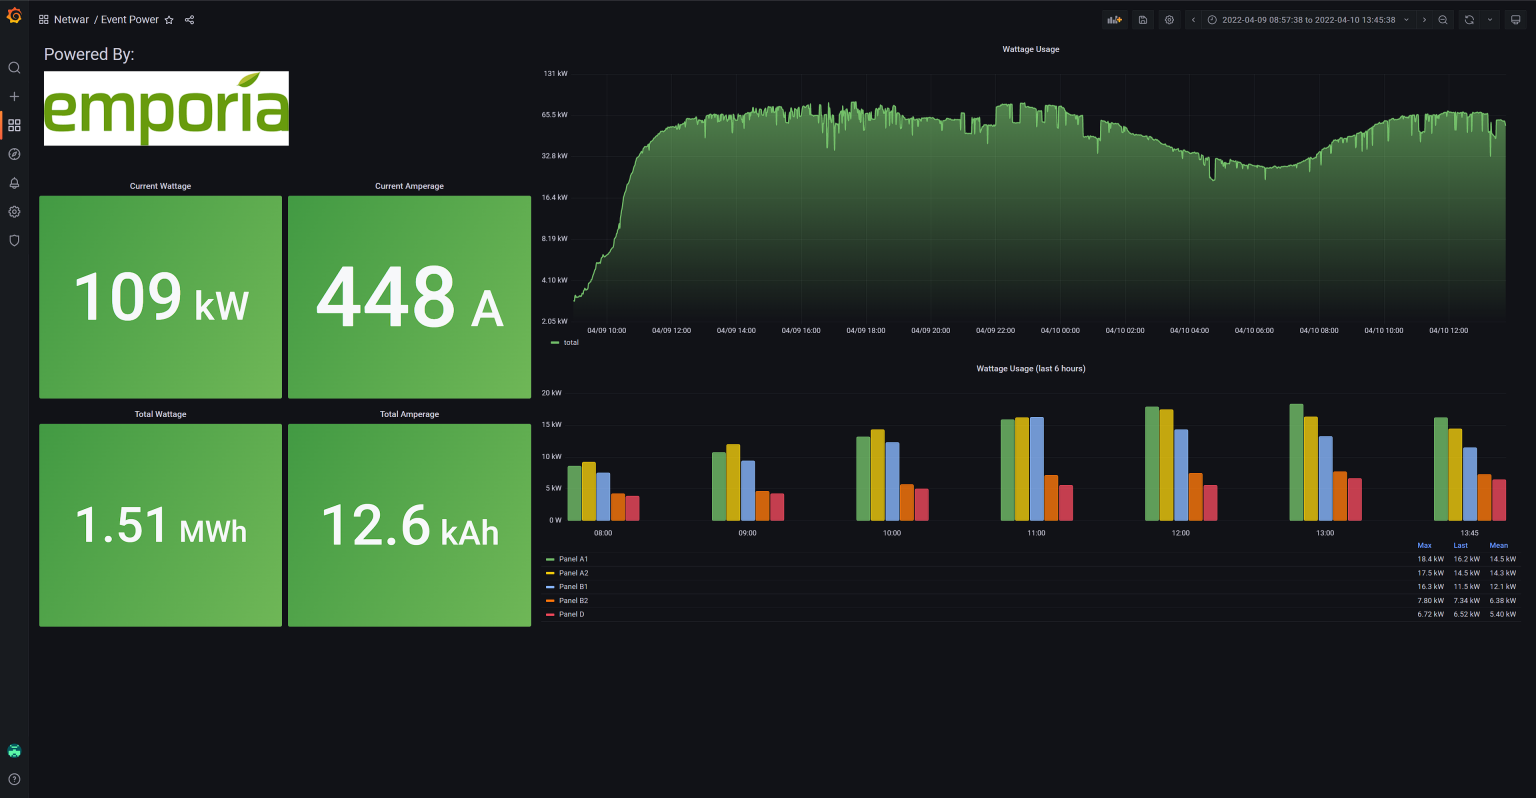Click the Netwar folder breadcrumb
The height and width of the screenshot is (798, 1536).
click(x=71, y=20)
